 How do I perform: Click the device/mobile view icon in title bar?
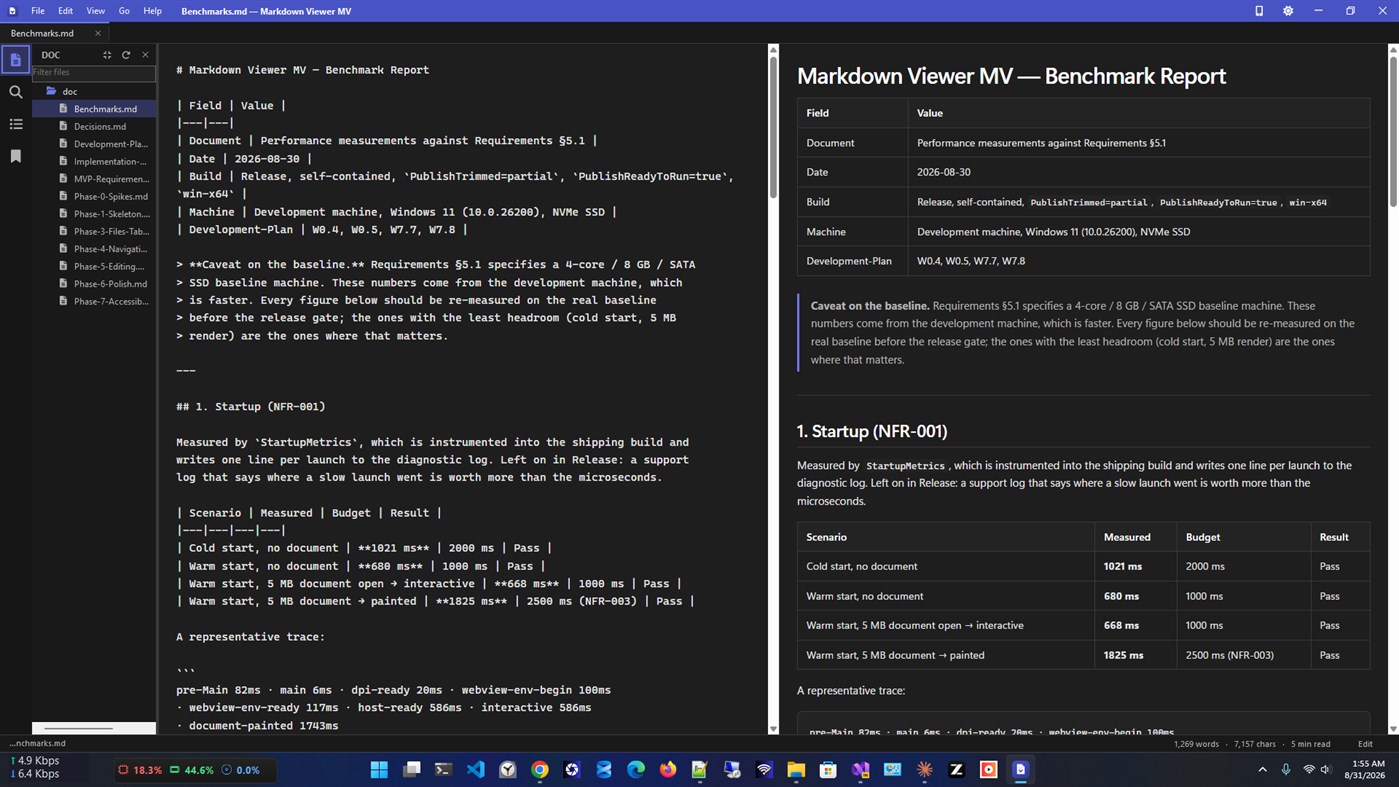(1259, 11)
